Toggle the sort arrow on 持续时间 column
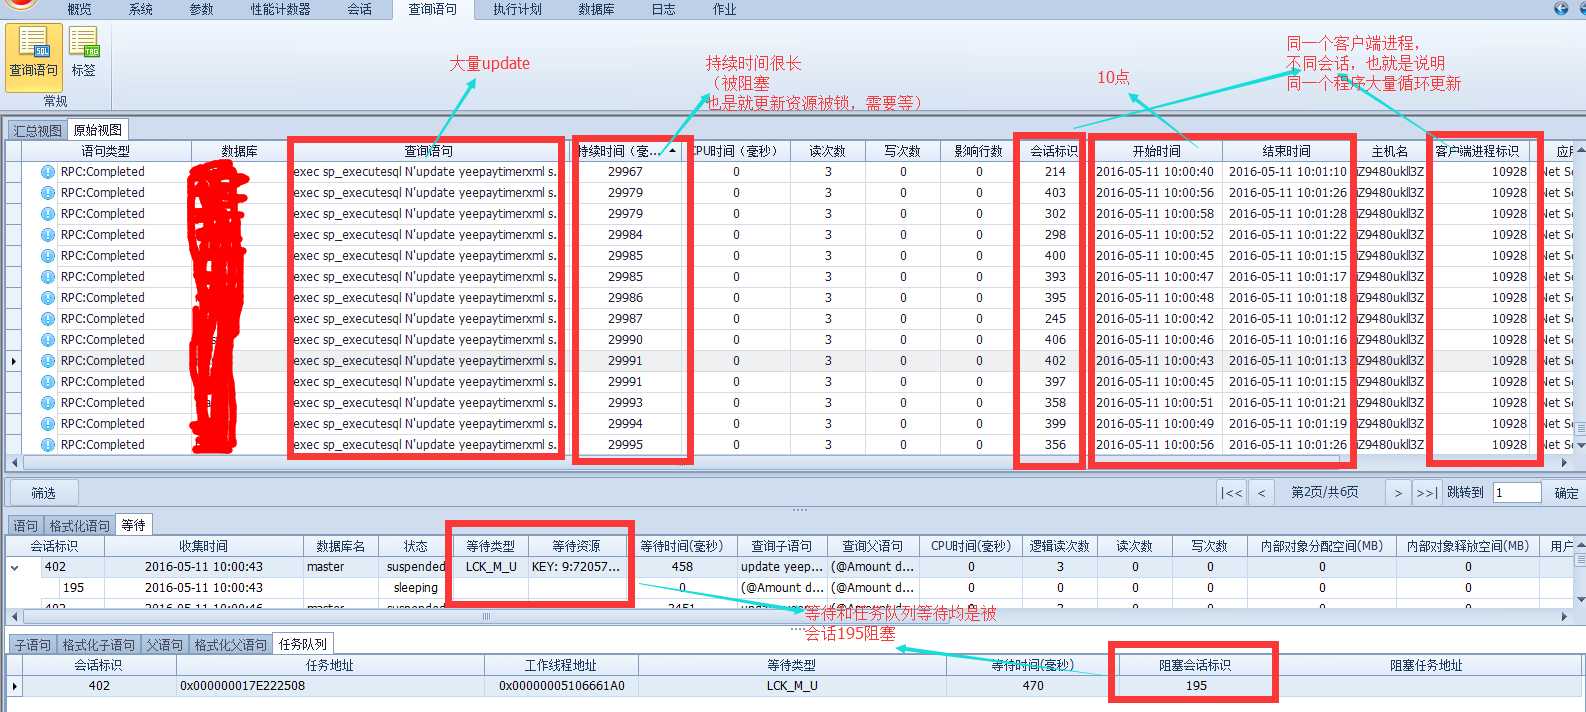Screen dimensions: 1586x712 673,151
